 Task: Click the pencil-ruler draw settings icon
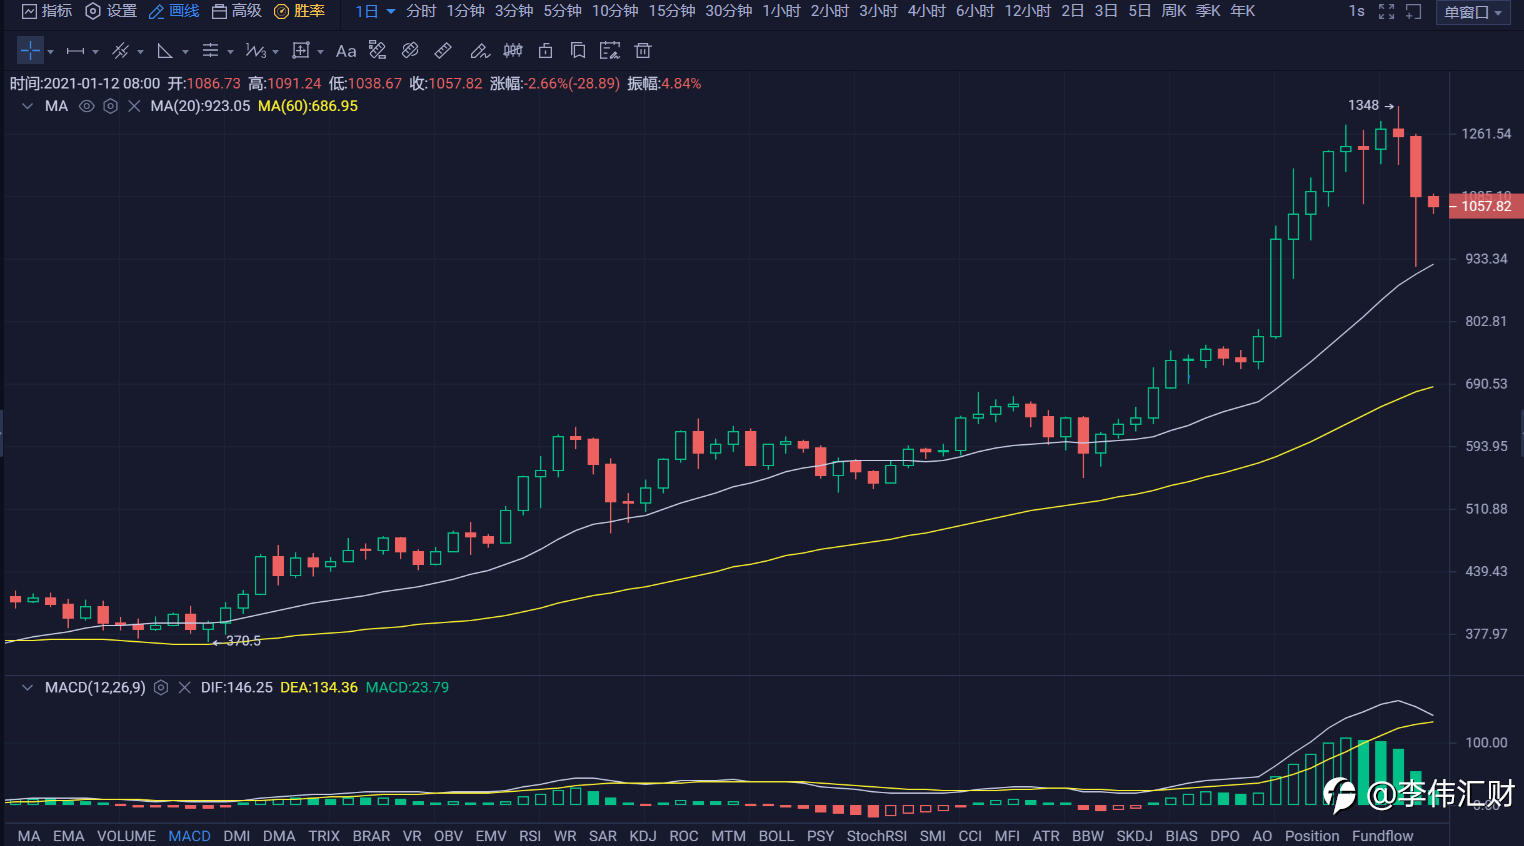pyautogui.click(x=377, y=50)
